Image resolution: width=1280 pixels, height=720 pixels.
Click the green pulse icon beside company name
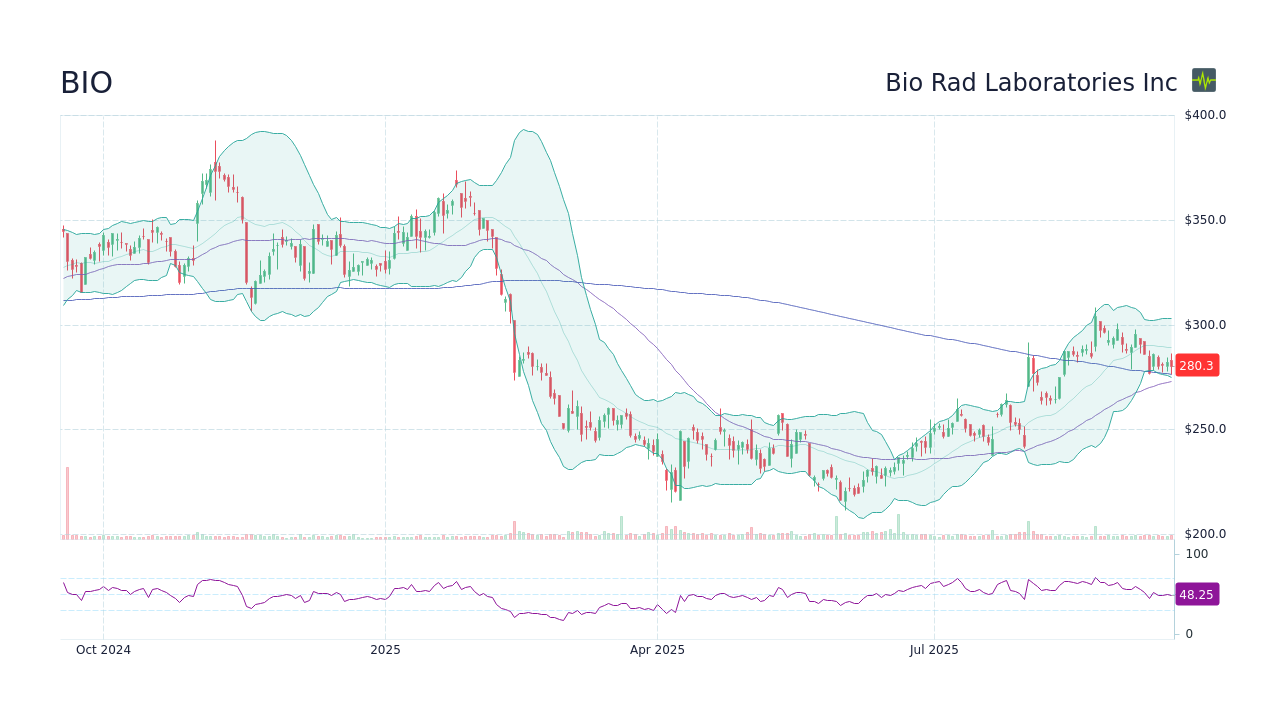pyautogui.click(x=1204, y=80)
